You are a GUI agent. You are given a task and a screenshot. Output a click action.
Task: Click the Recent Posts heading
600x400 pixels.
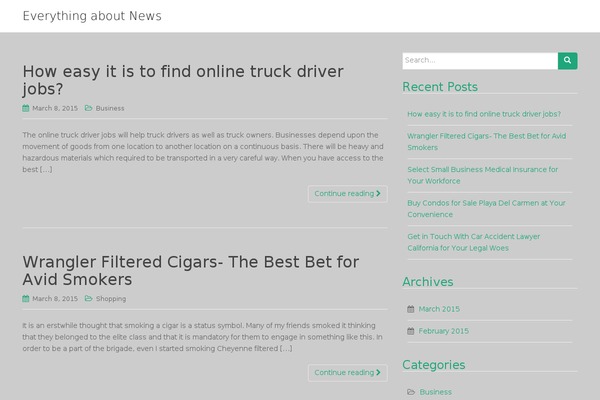pyautogui.click(x=440, y=87)
